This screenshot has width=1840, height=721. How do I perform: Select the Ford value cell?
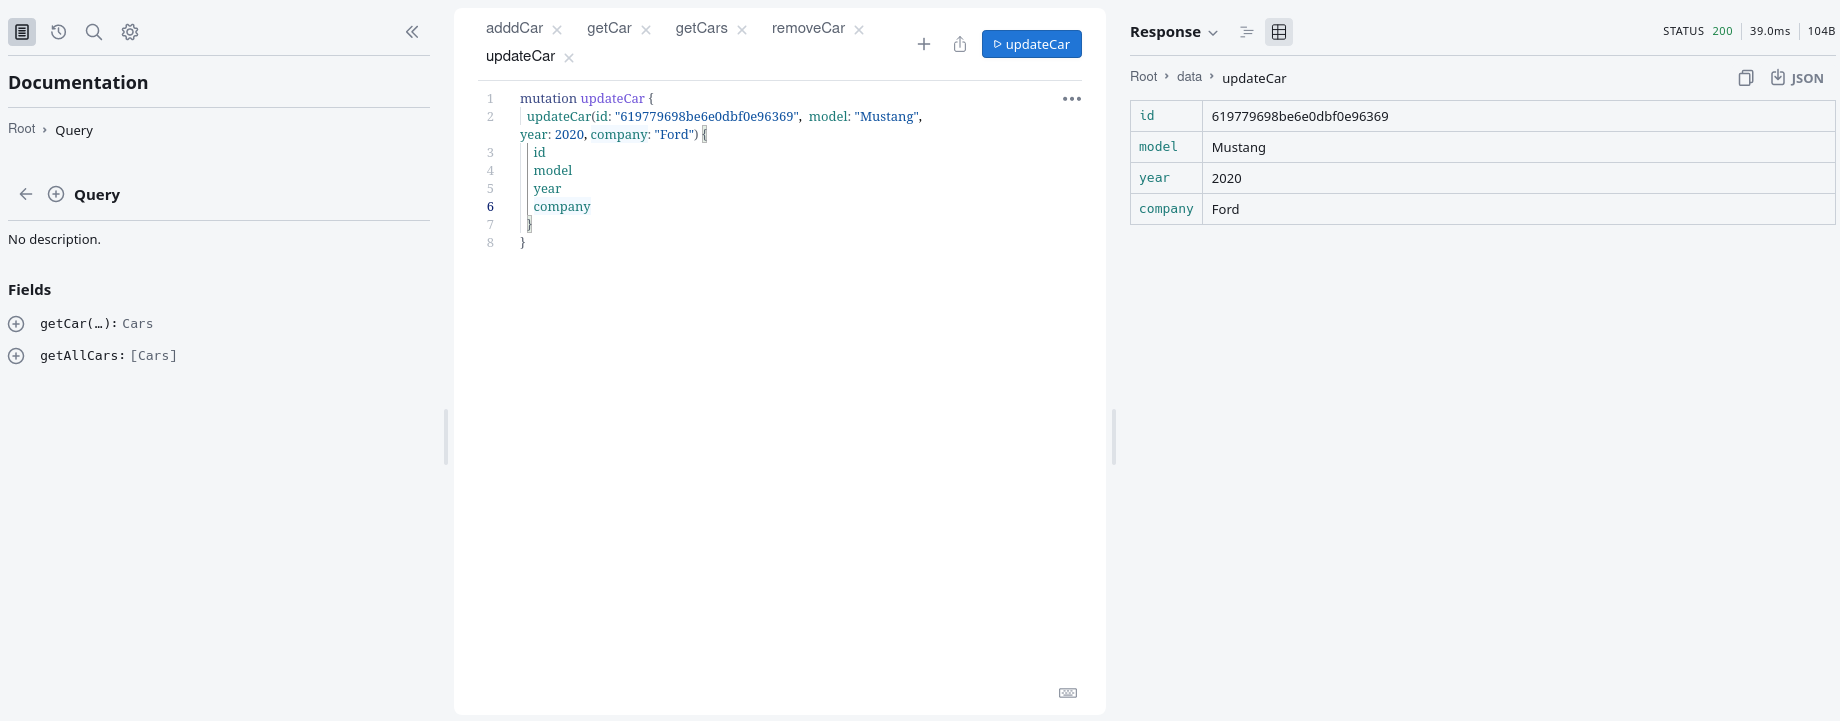[x=1518, y=209]
